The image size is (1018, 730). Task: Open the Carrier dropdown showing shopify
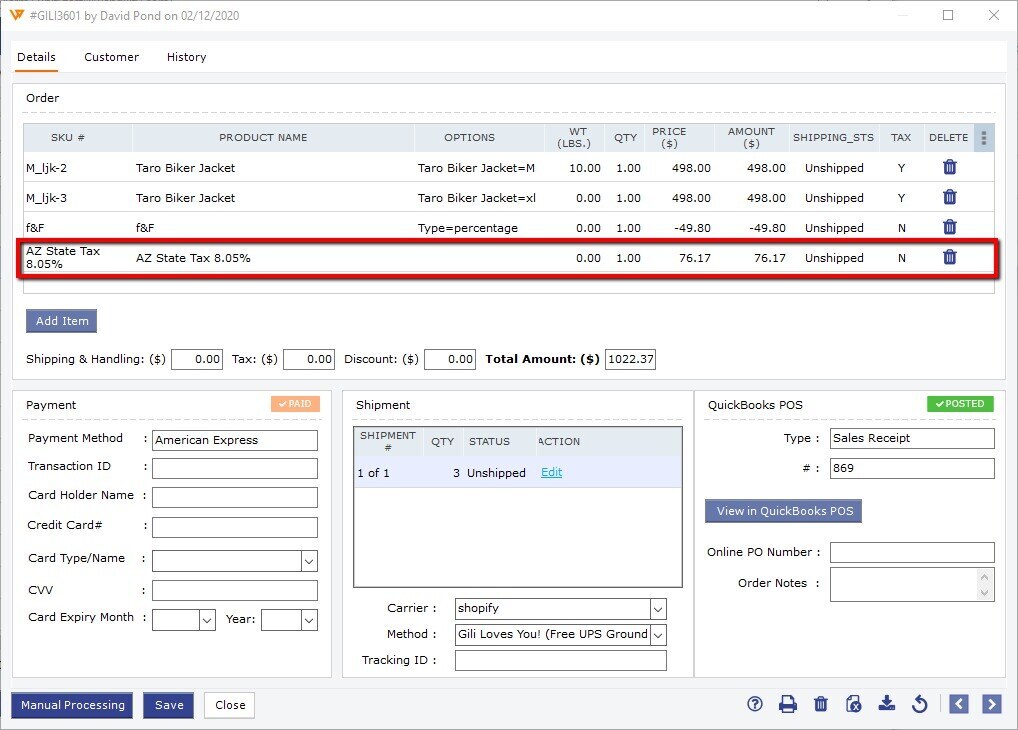(657, 609)
